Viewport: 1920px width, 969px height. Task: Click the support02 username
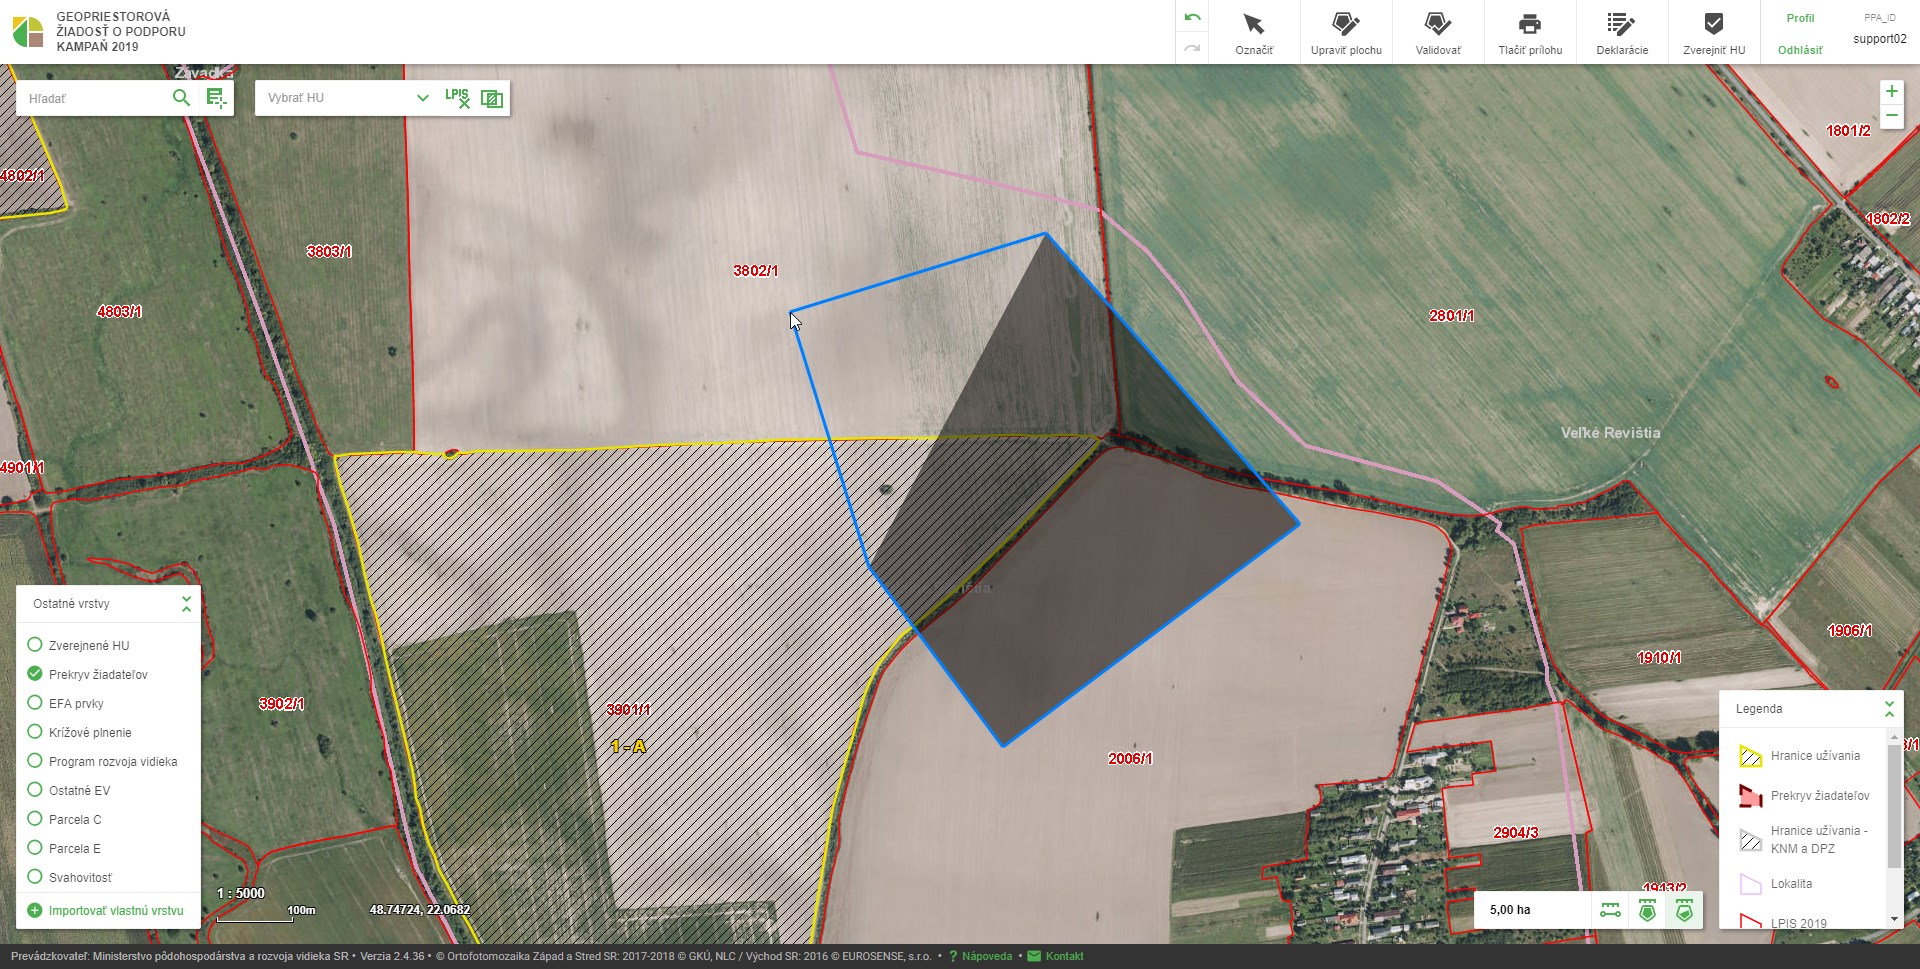[1880, 39]
